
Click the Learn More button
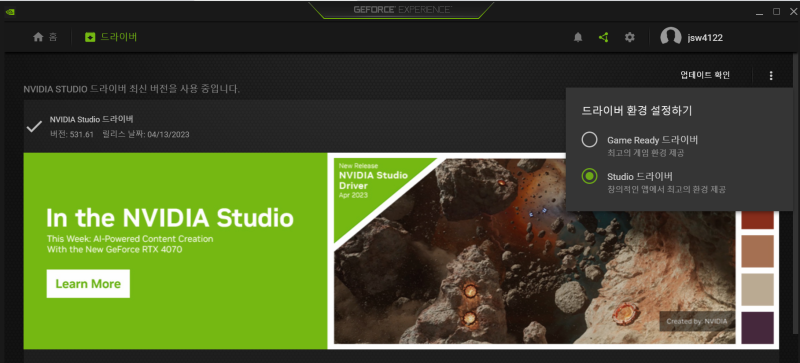click(88, 284)
